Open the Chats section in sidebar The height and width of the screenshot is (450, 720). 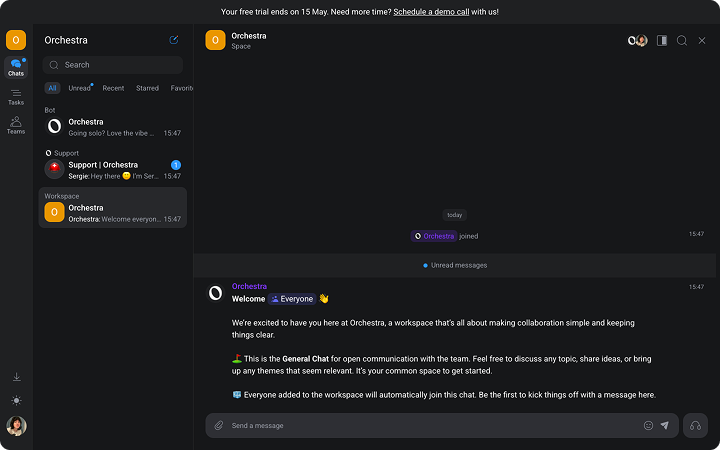16,68
